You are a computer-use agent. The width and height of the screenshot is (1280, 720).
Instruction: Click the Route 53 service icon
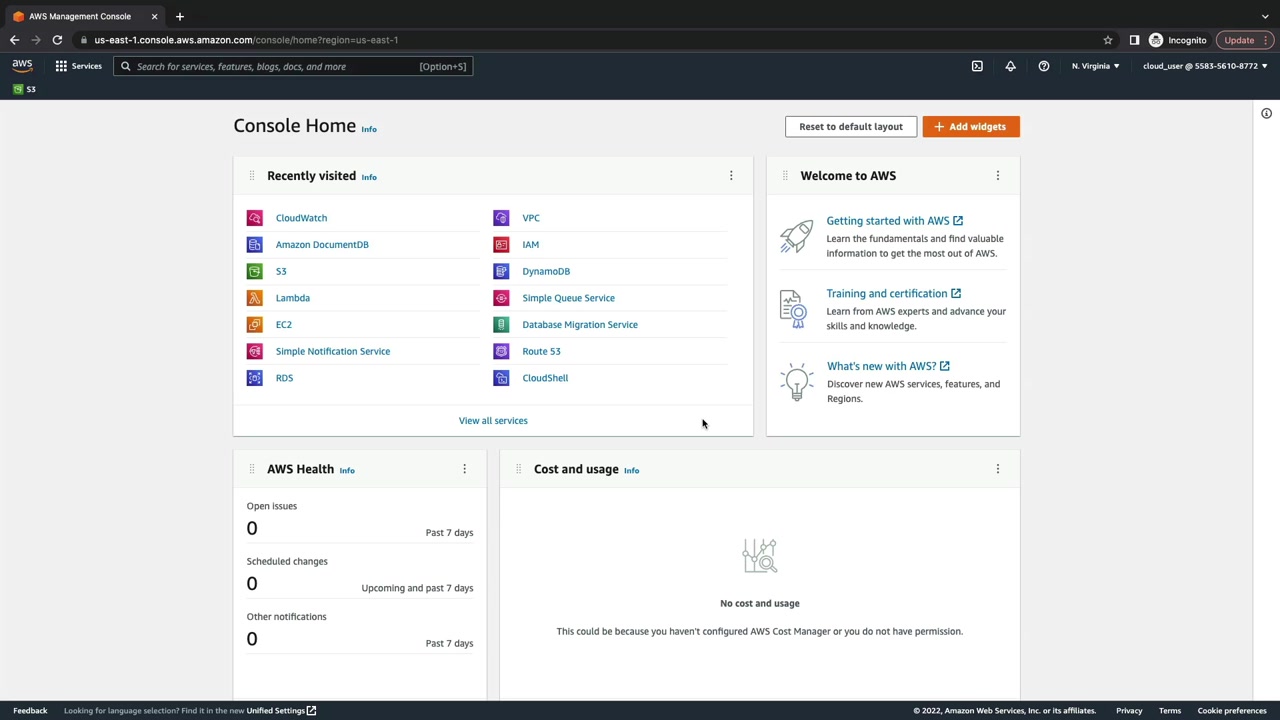501,351
